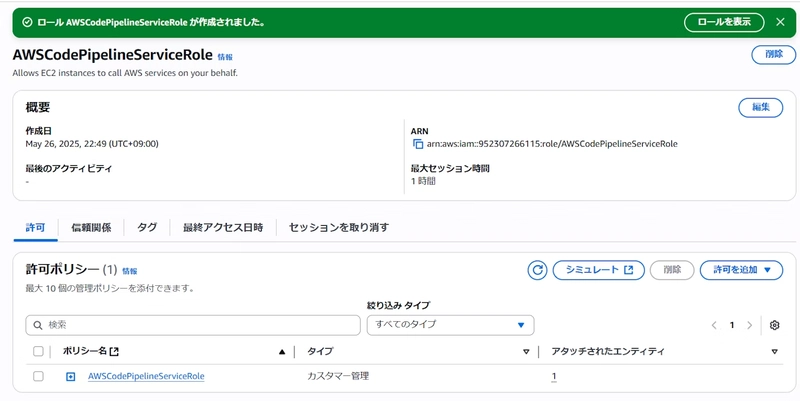The image size is (800, 401).
Task: Click the success checkmark icon in banner
Action: click(28, 22)
